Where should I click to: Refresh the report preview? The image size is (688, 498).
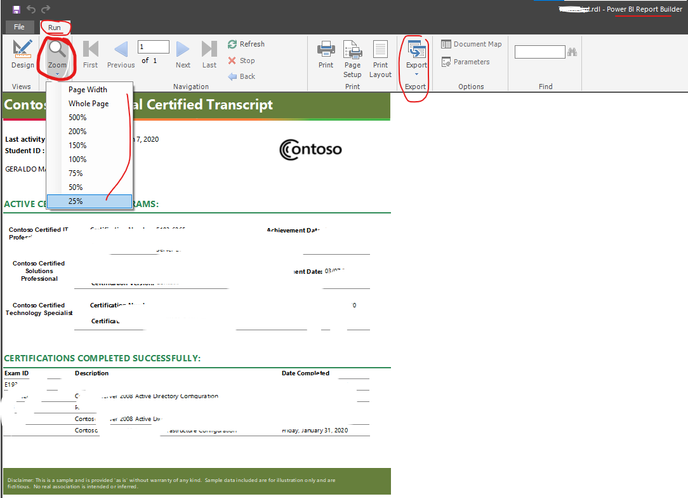[246, 44]
